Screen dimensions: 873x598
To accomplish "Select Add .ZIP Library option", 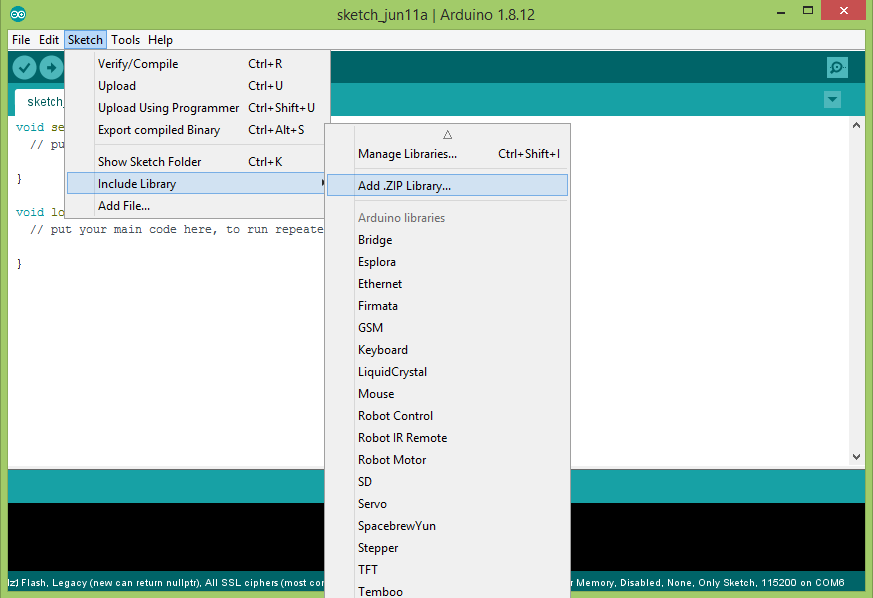I will click(x=404, y=185).
